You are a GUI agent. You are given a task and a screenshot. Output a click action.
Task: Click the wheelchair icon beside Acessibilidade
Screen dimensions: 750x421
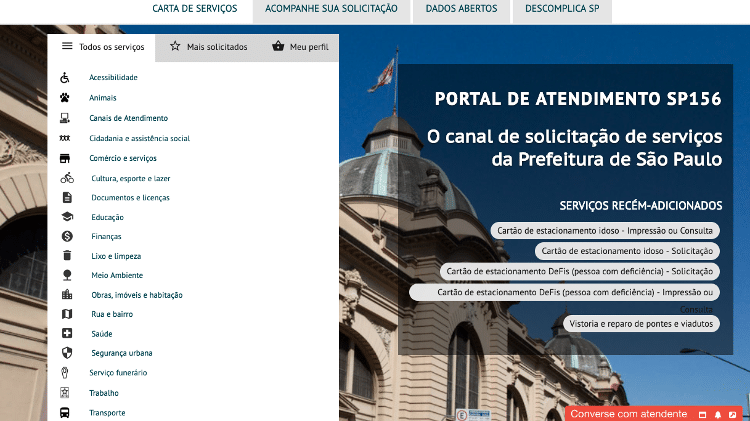click(65, 78)
